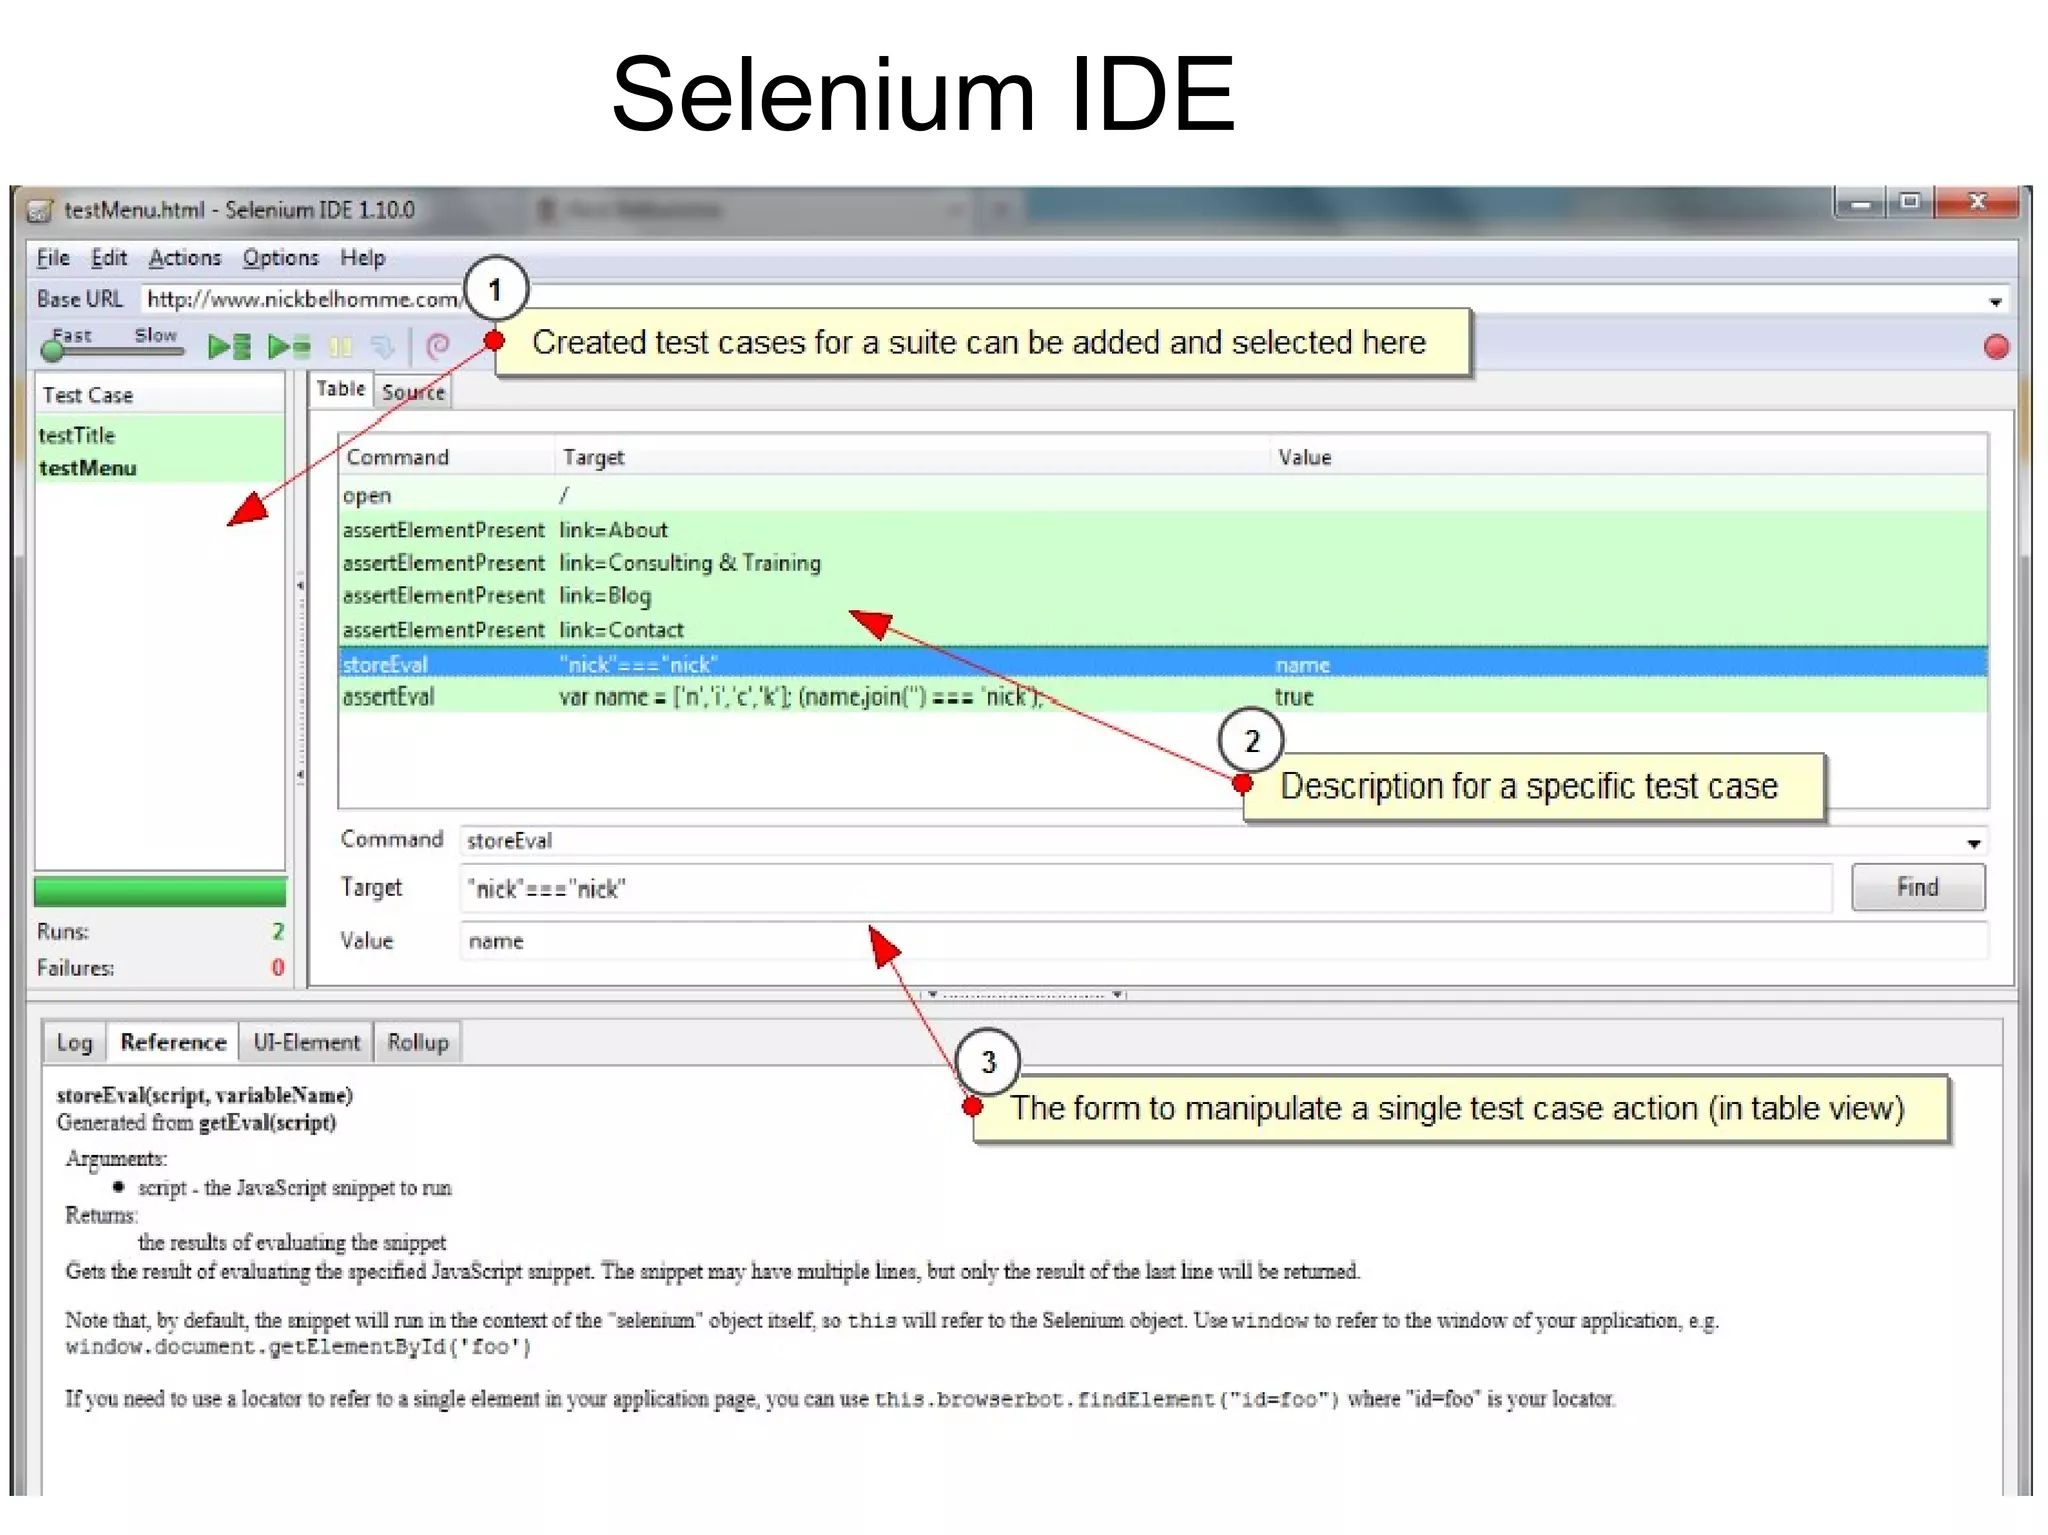Click Play current test case icon
Viewport: 2048px width, 1535px height.
(x=289, y=347)
